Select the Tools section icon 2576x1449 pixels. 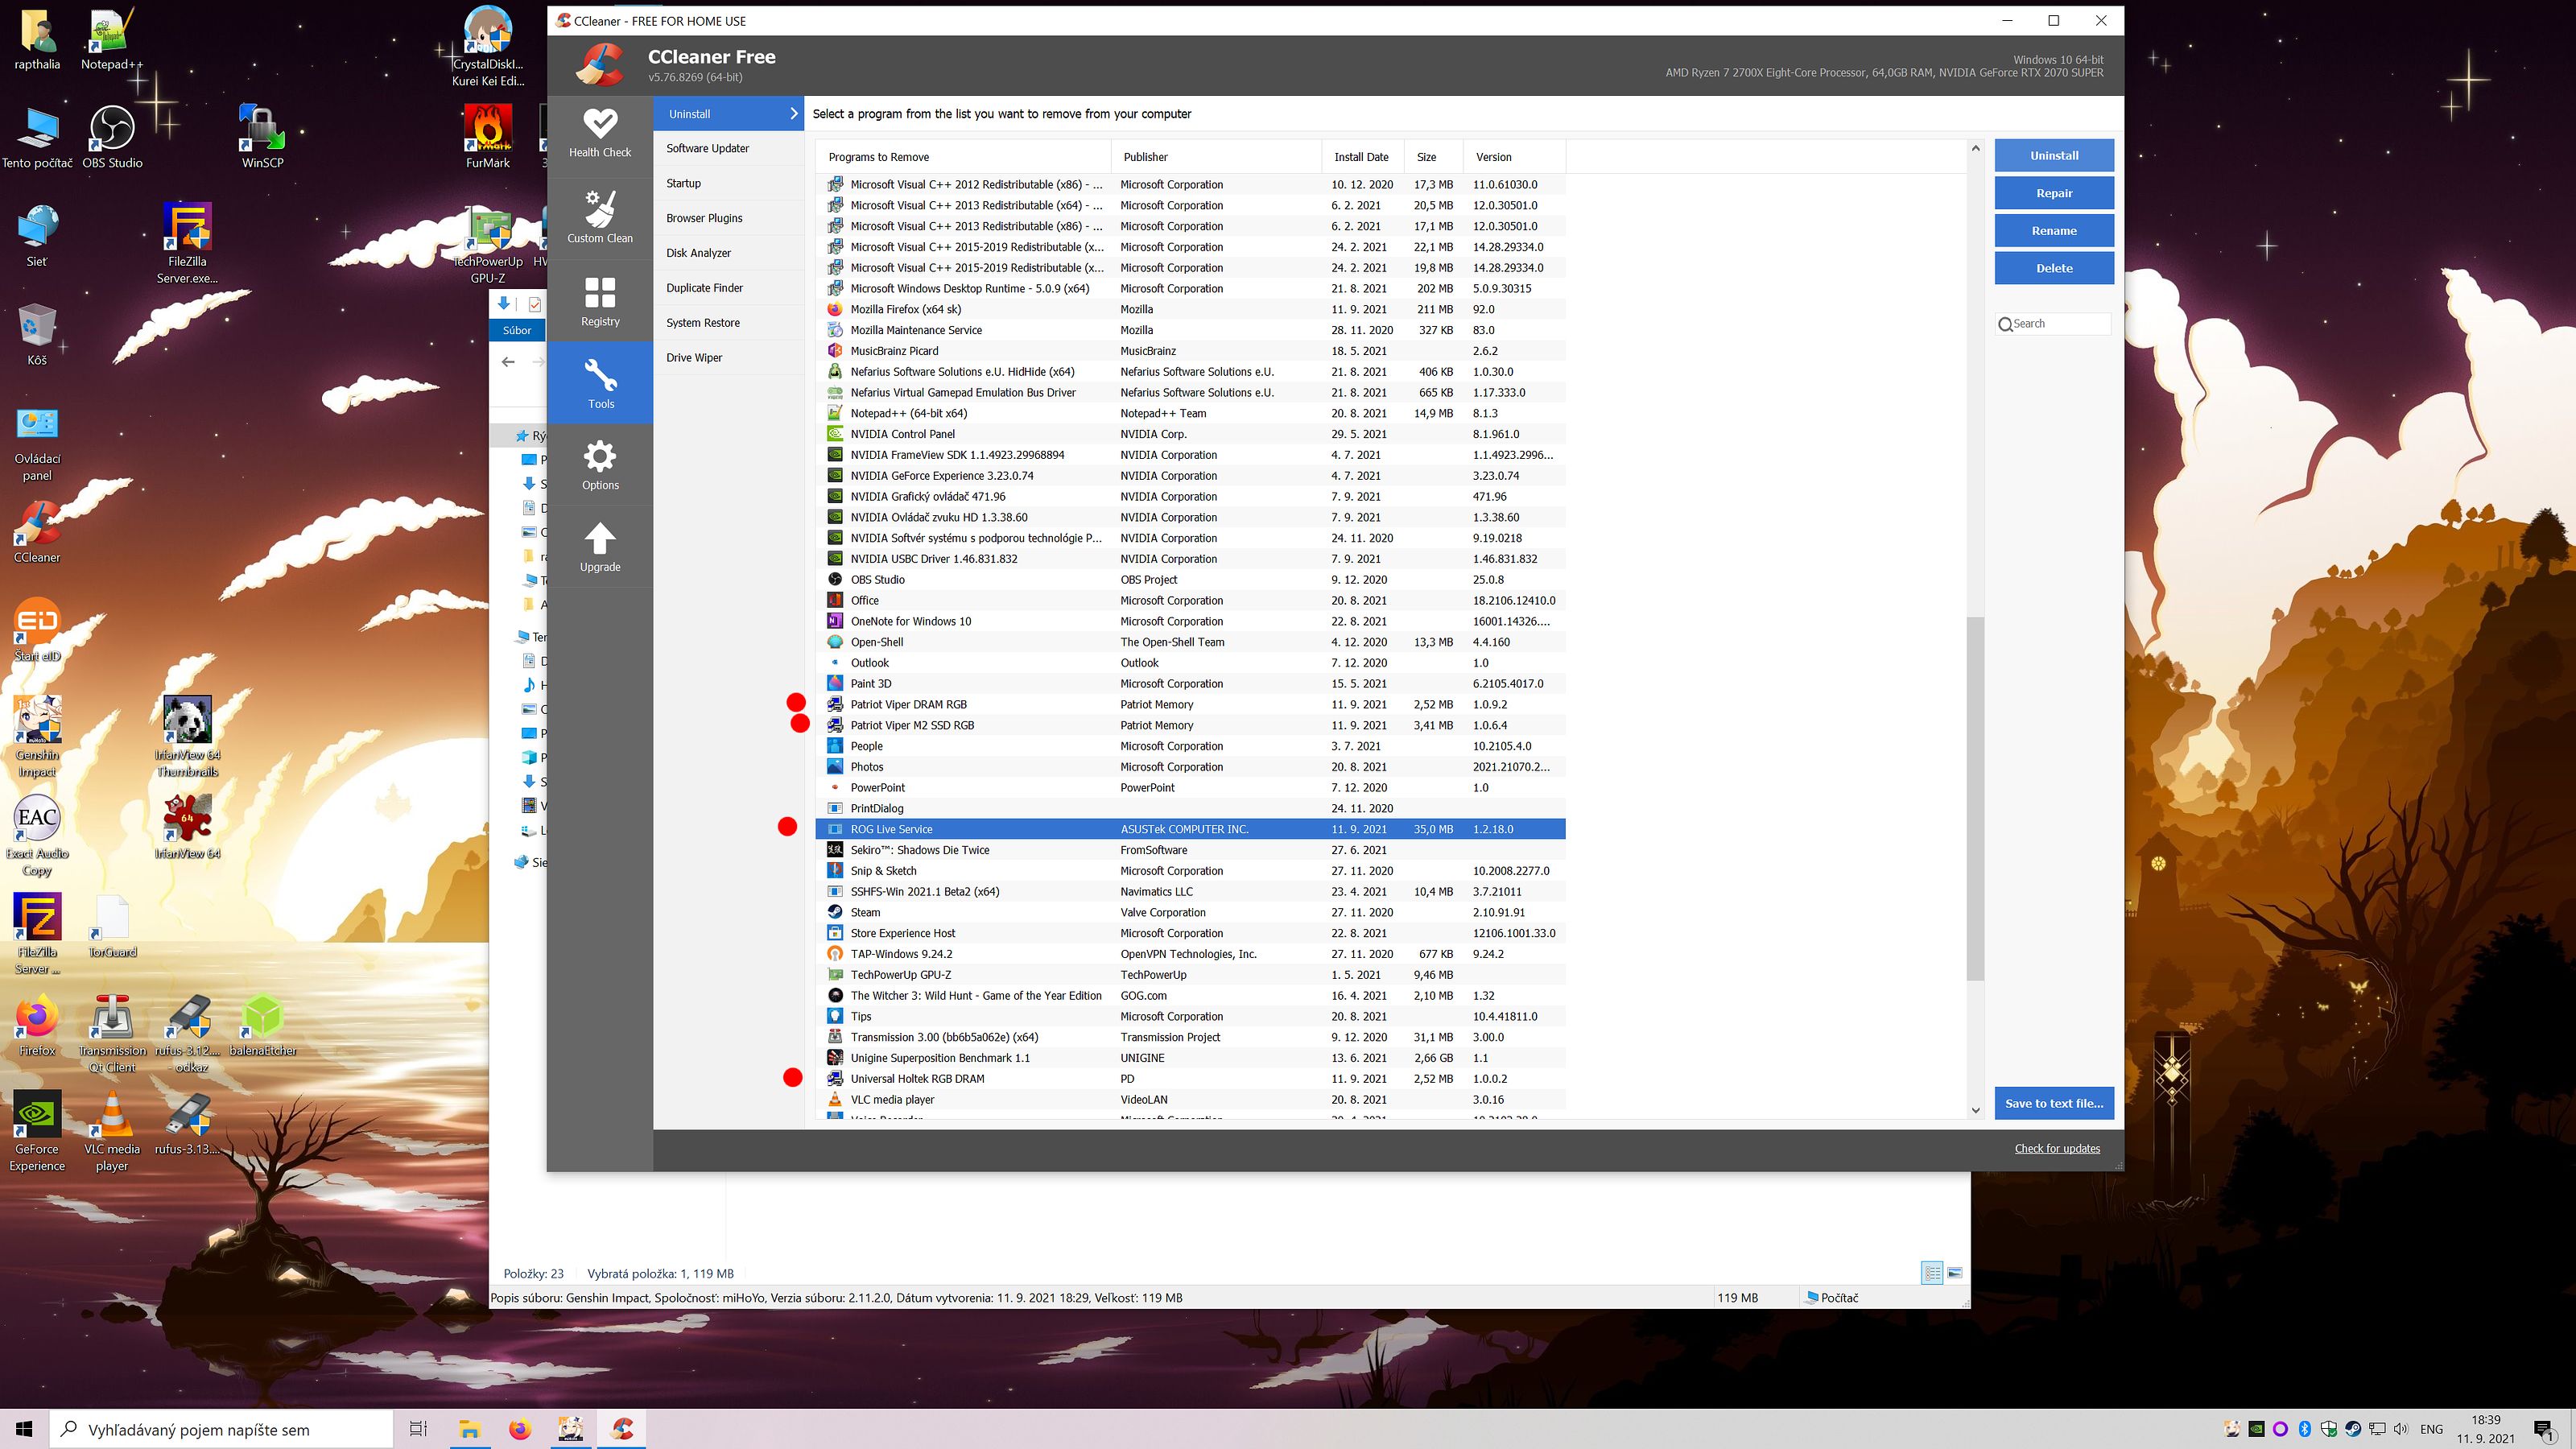pyautogui.click(x=600, y=383)
